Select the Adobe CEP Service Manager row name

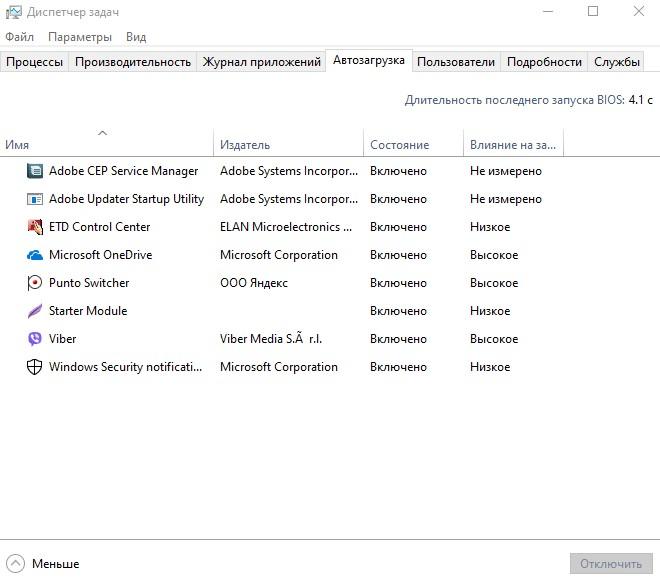pos(123,171)
